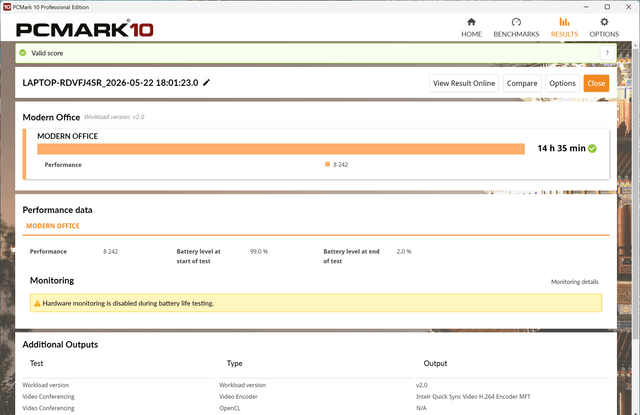Open the Home navigation icon

point(471,22)
